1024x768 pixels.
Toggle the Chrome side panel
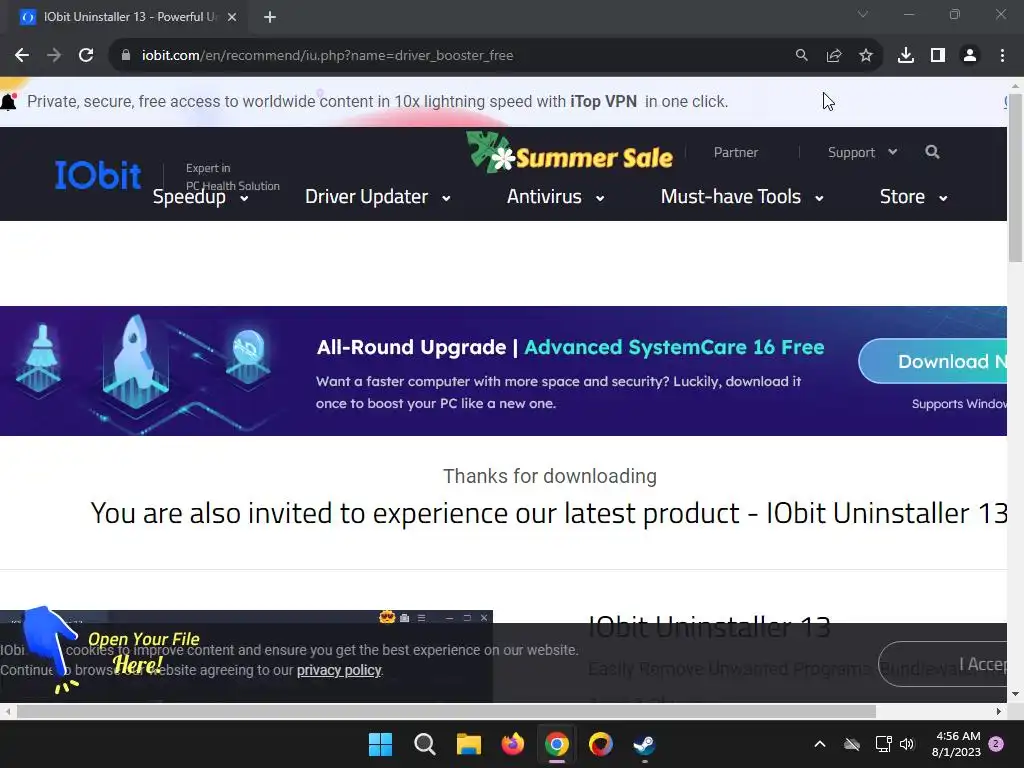point(938,56)
